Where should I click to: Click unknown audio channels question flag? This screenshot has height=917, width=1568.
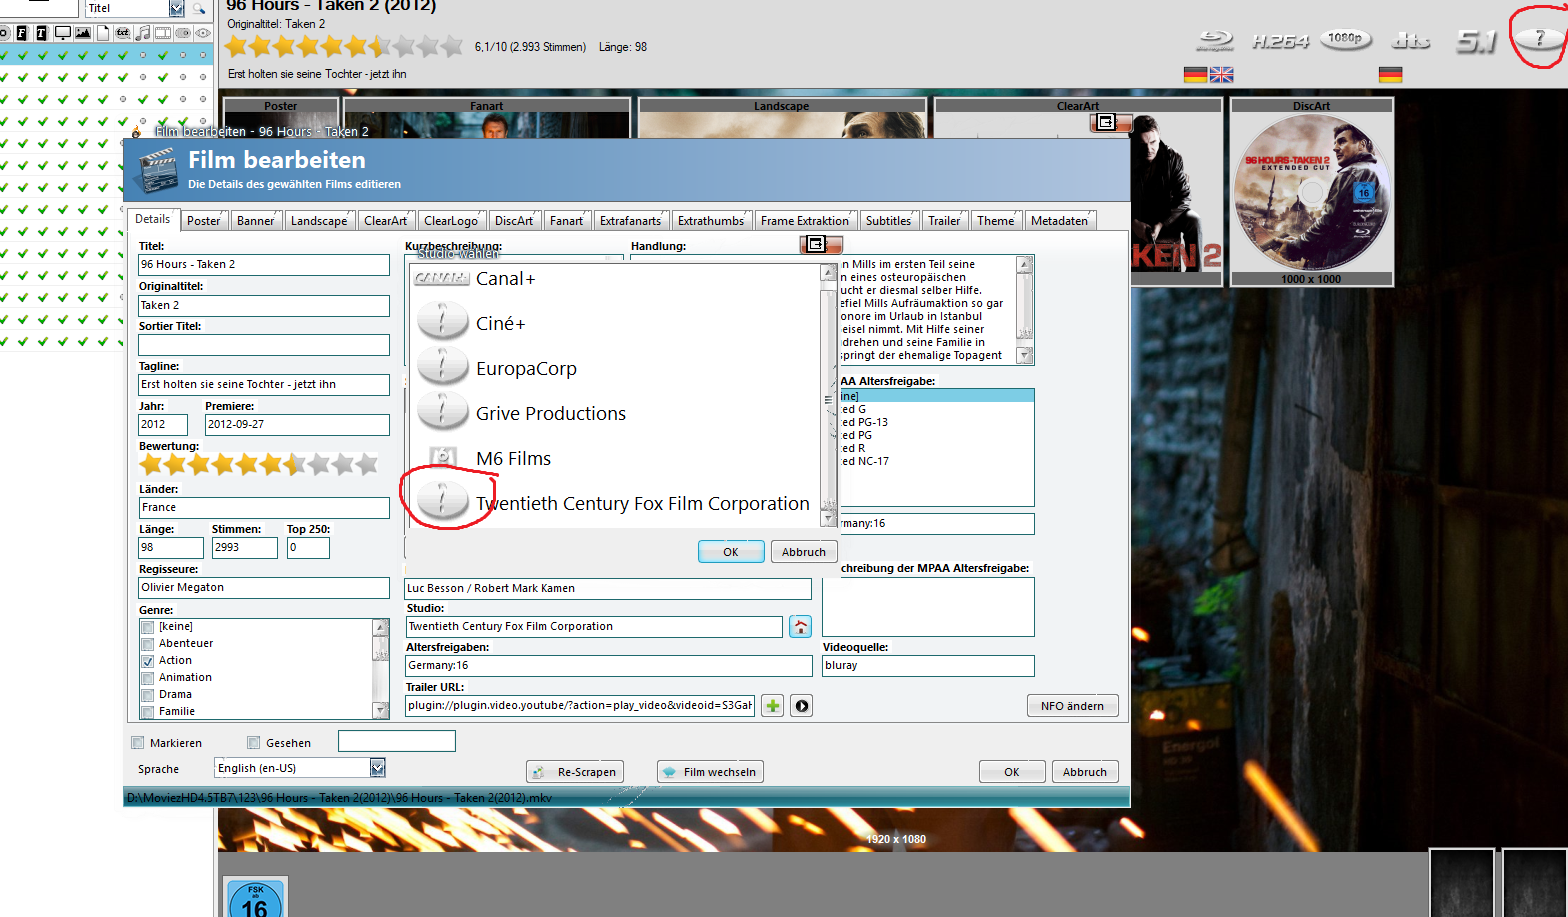(x=1539, y=39)
